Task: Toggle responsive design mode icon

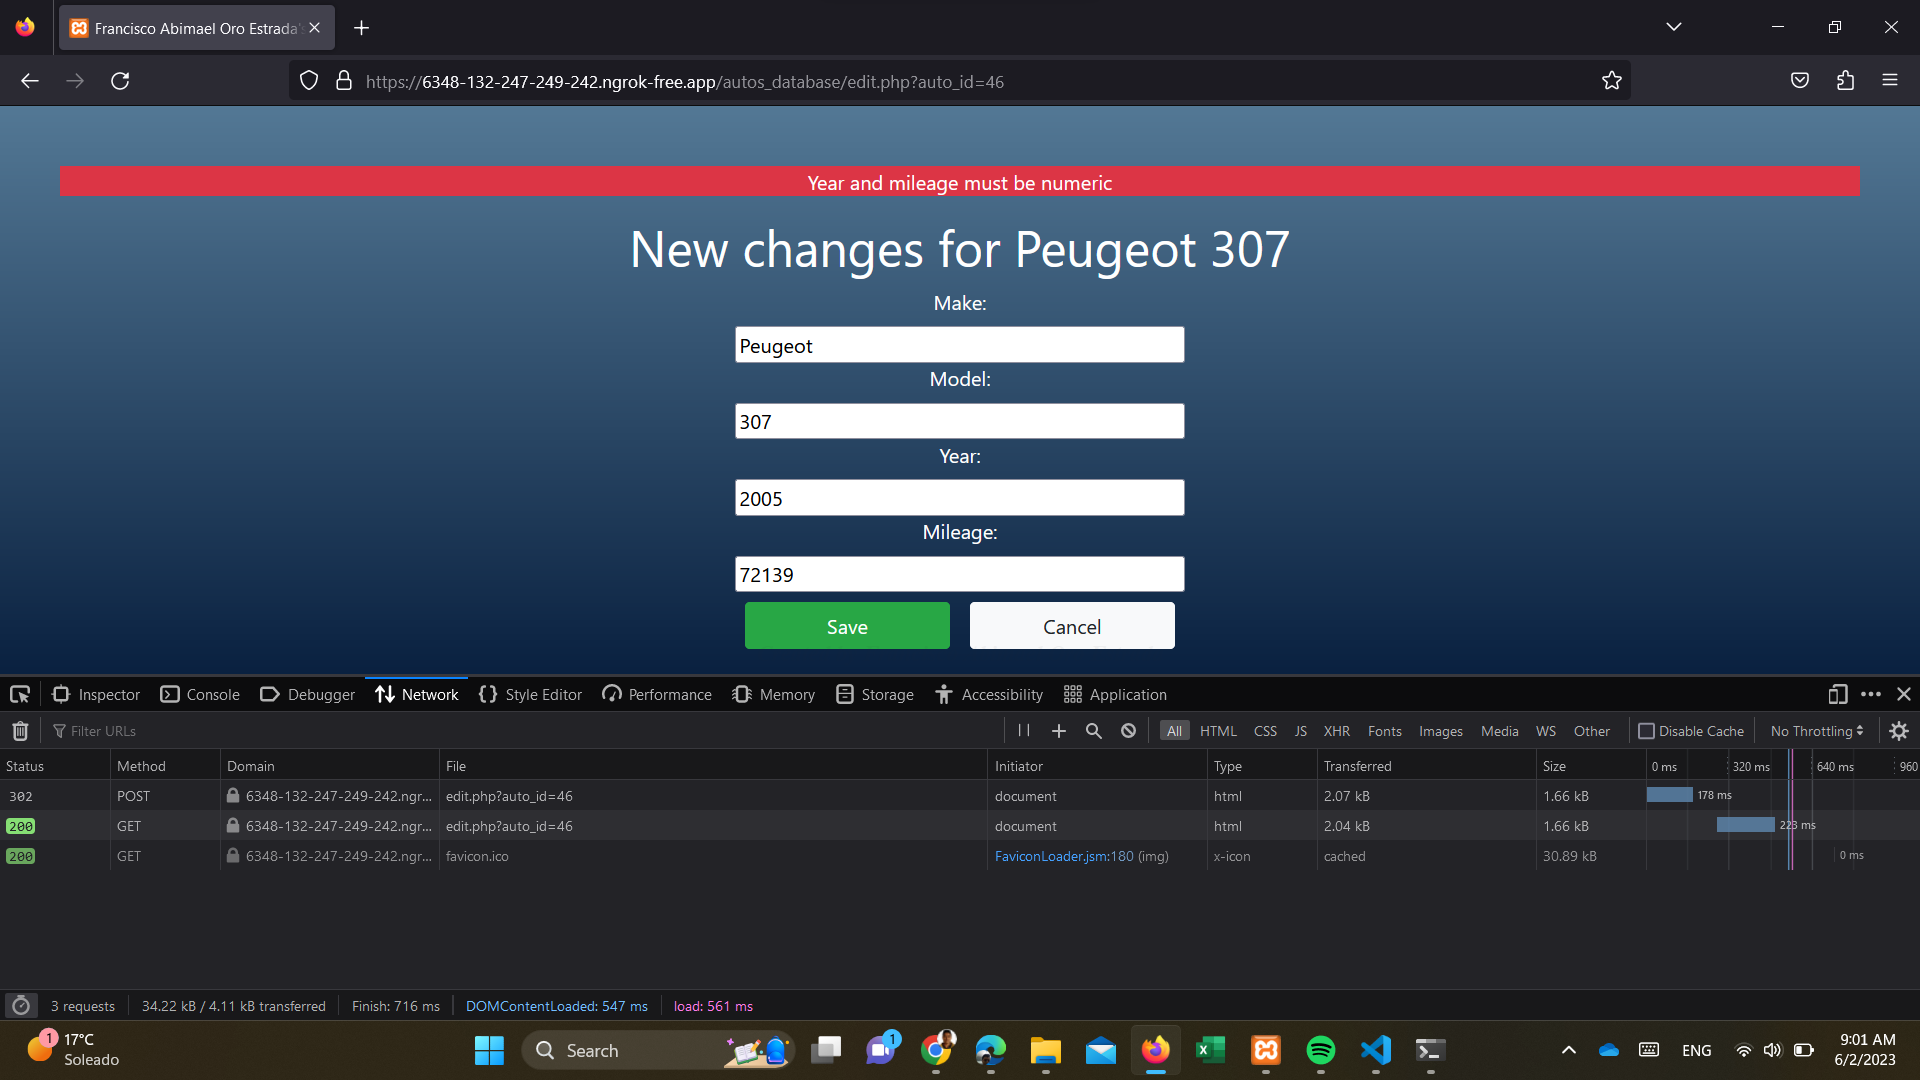Action: point(1838,694)
